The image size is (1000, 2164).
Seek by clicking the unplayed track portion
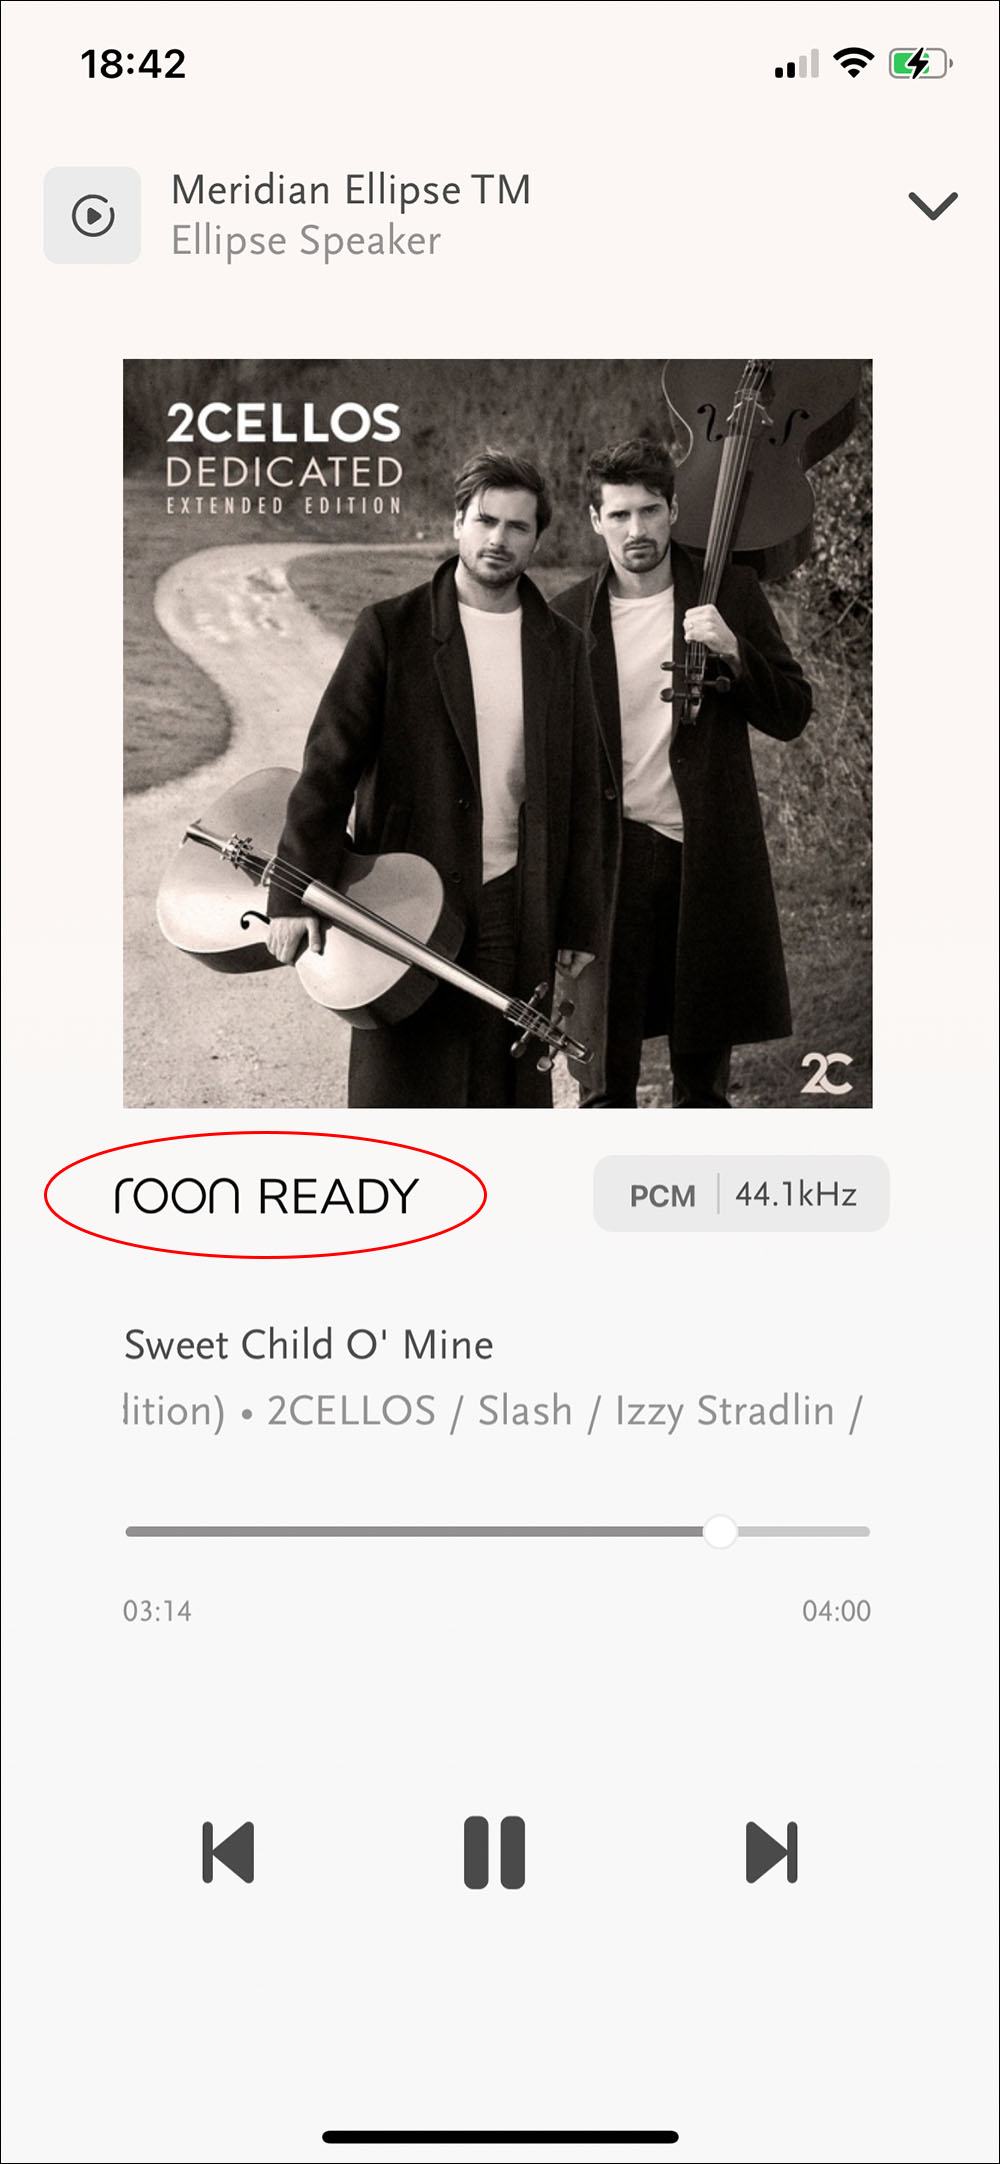[804, 1531]
